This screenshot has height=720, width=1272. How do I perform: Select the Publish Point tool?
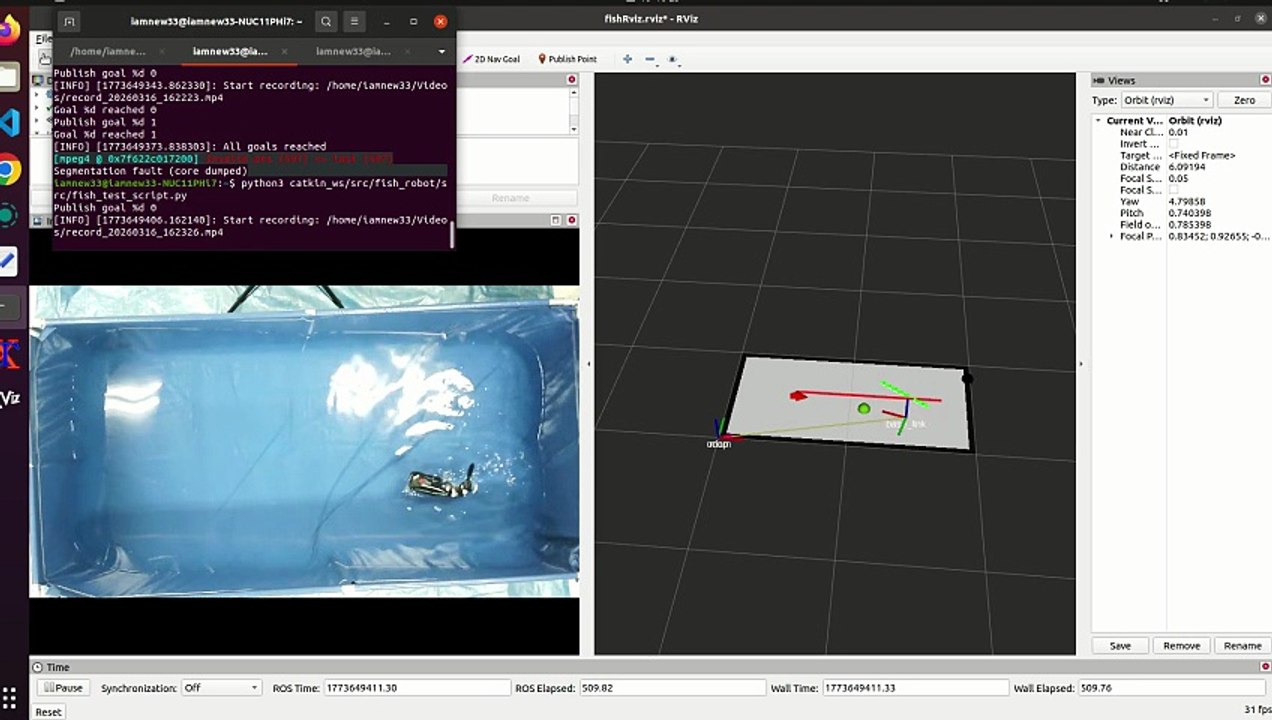pyautogui.click(x=567, y=59)
